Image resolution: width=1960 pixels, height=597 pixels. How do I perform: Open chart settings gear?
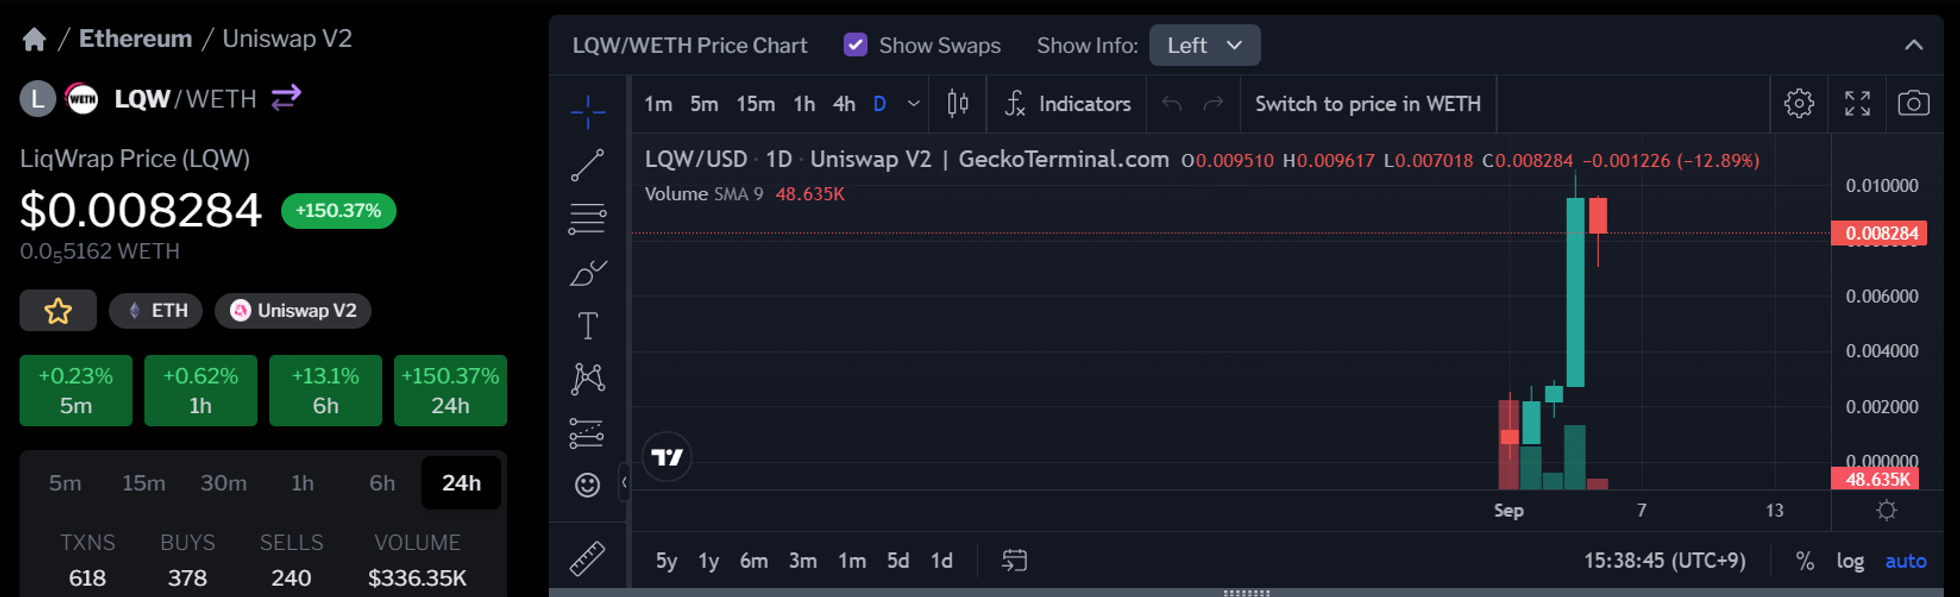1799,104
